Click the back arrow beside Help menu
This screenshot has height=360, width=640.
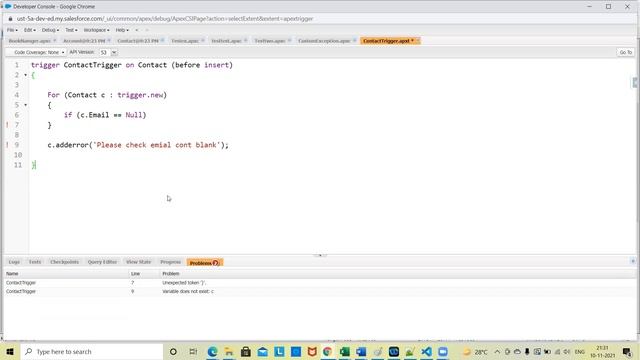coord(137,30)
